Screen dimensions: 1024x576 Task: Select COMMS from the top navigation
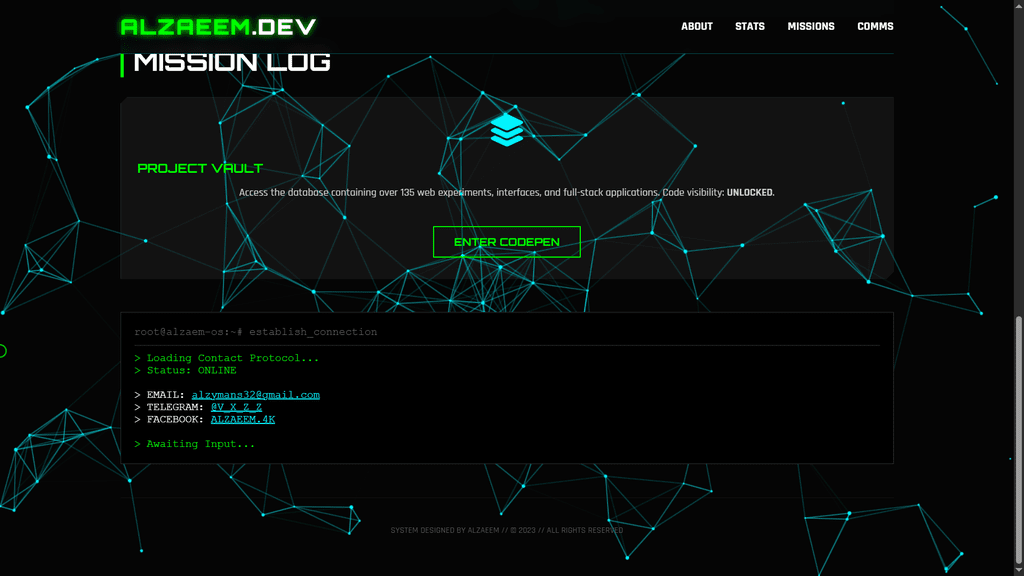[x=875, y=27]
